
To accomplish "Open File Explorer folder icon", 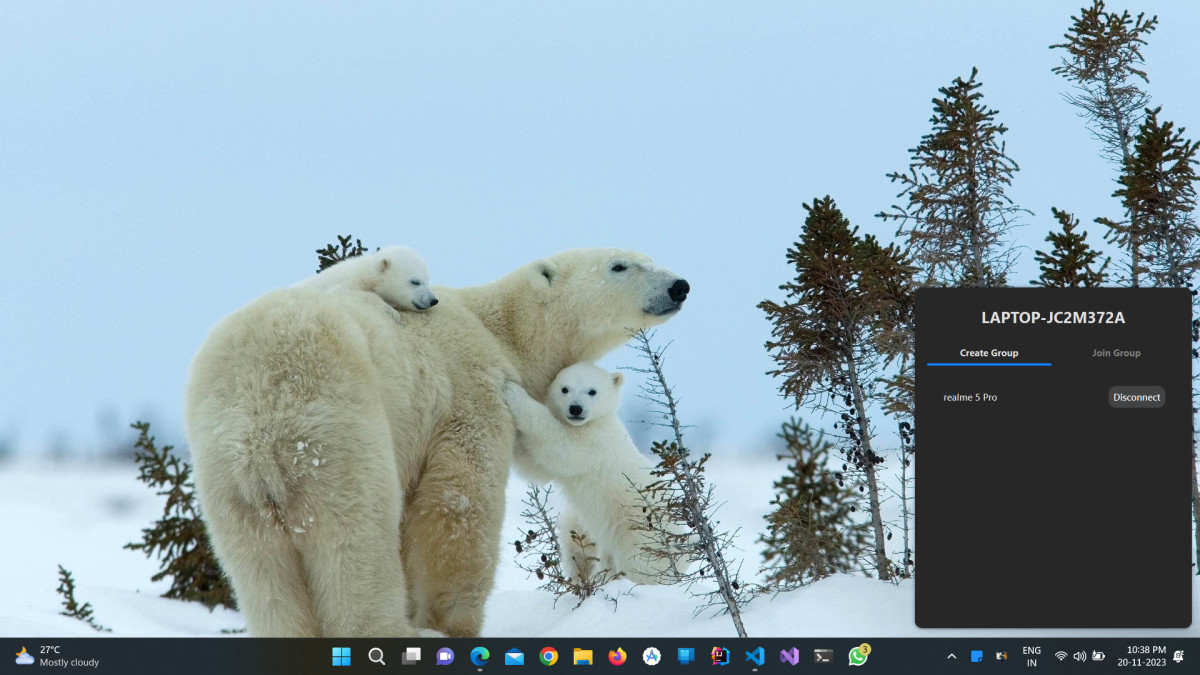I will coord(583,656).
